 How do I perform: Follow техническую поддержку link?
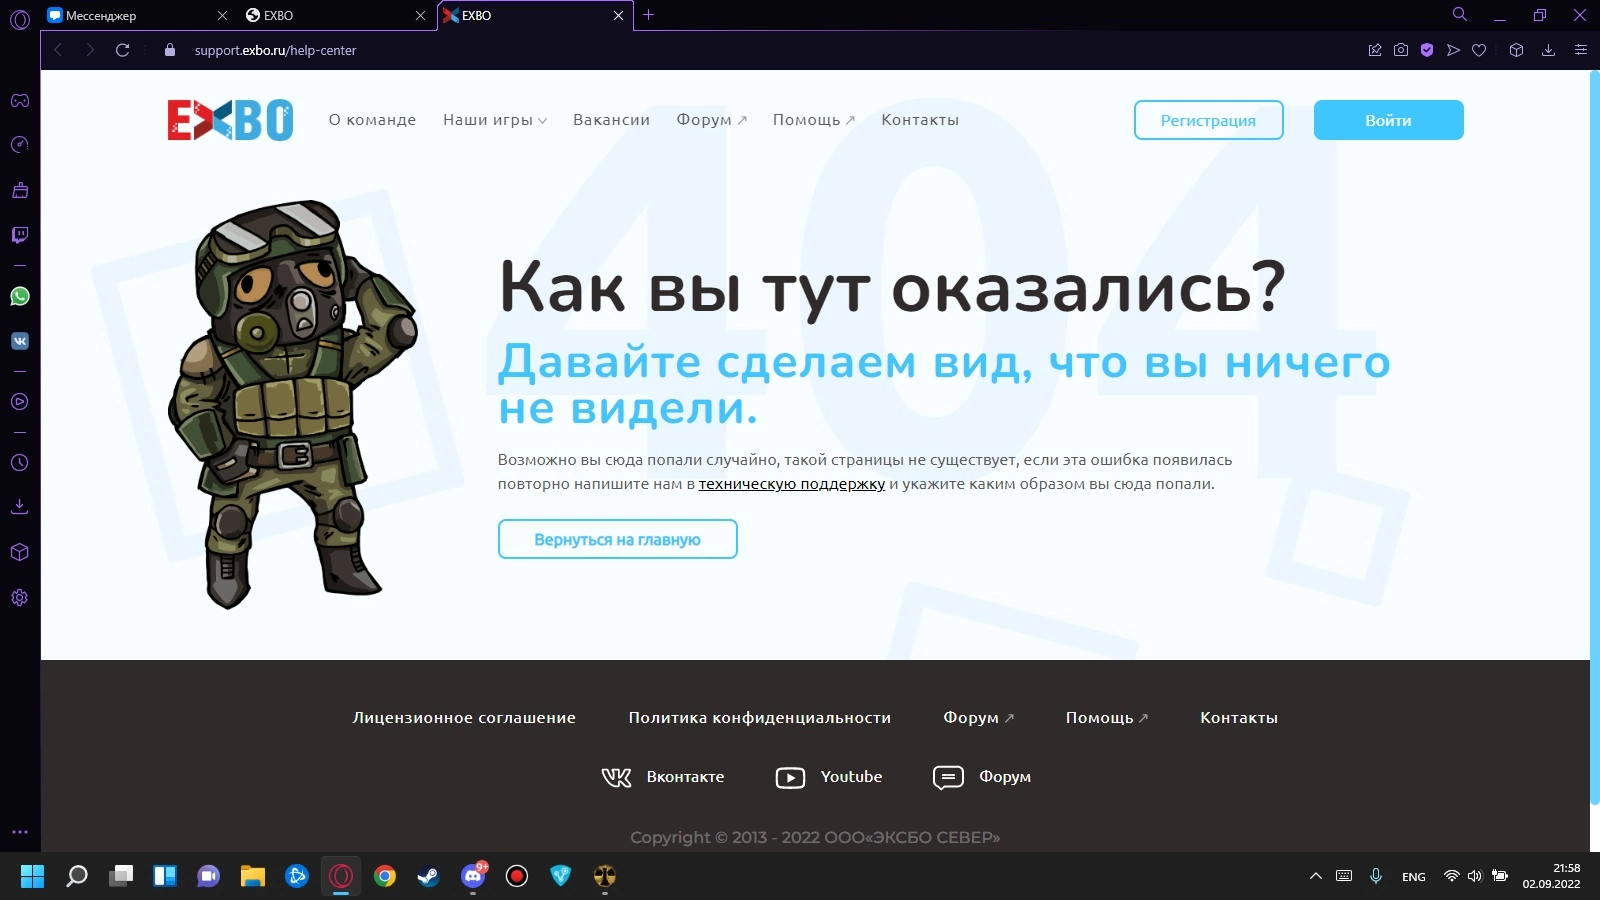pyautogui.click(x=792, y=484)
